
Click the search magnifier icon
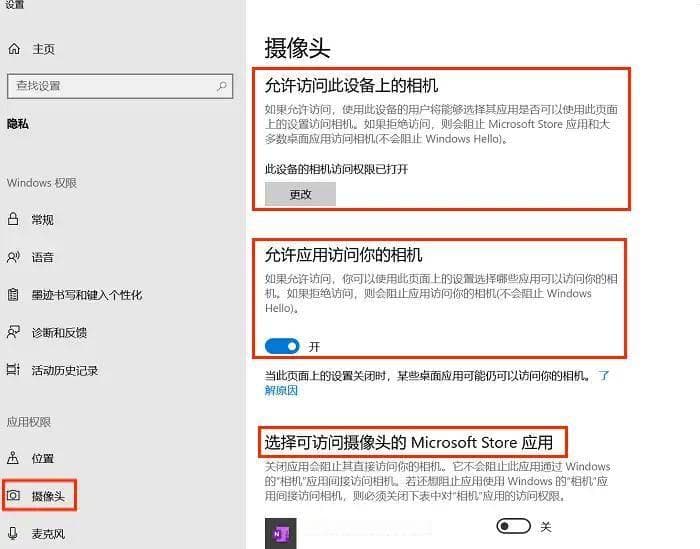(221, 86)
